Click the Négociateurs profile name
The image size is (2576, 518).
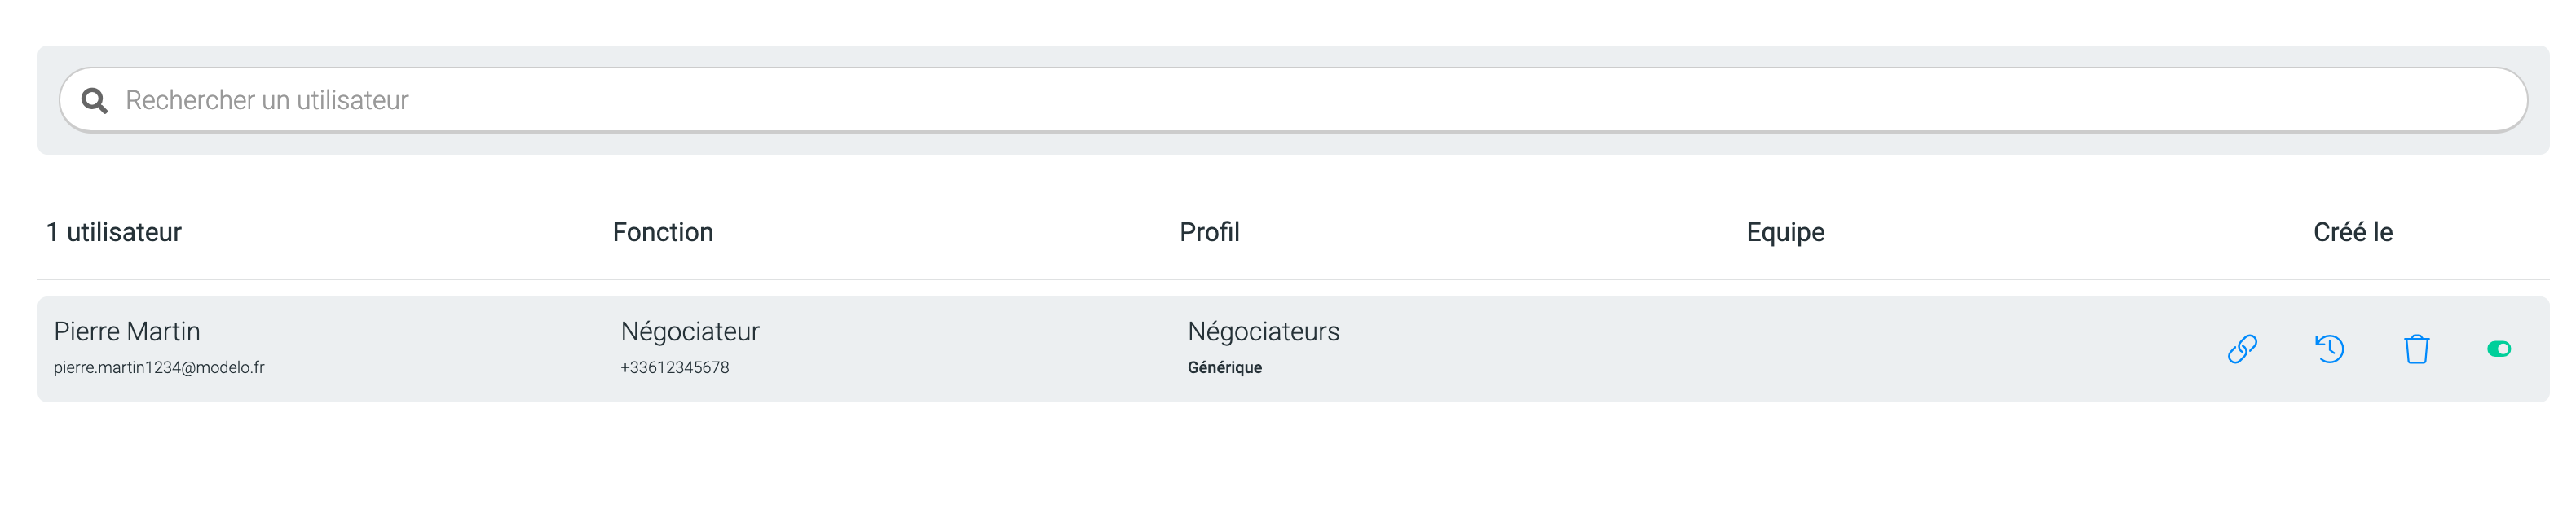1263,331
